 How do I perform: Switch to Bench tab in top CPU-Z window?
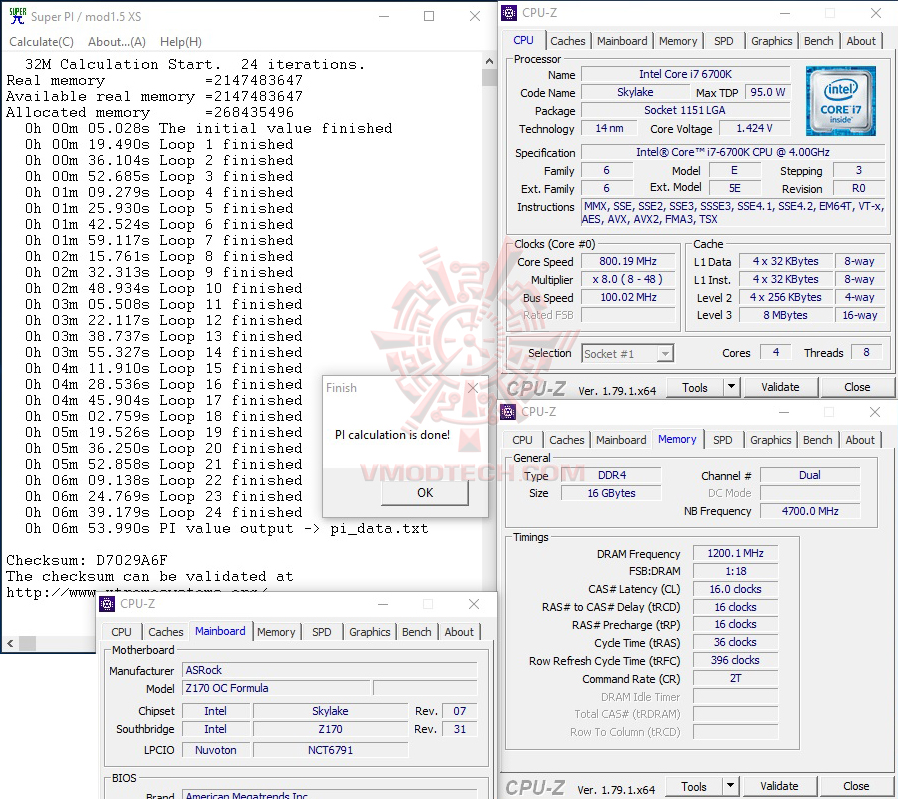coord(818,41)
